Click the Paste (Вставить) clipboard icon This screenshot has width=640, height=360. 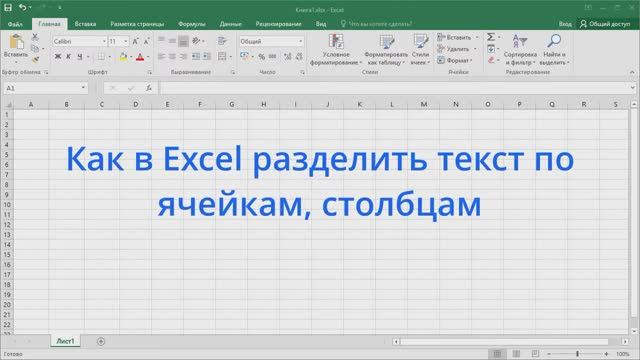16,42
